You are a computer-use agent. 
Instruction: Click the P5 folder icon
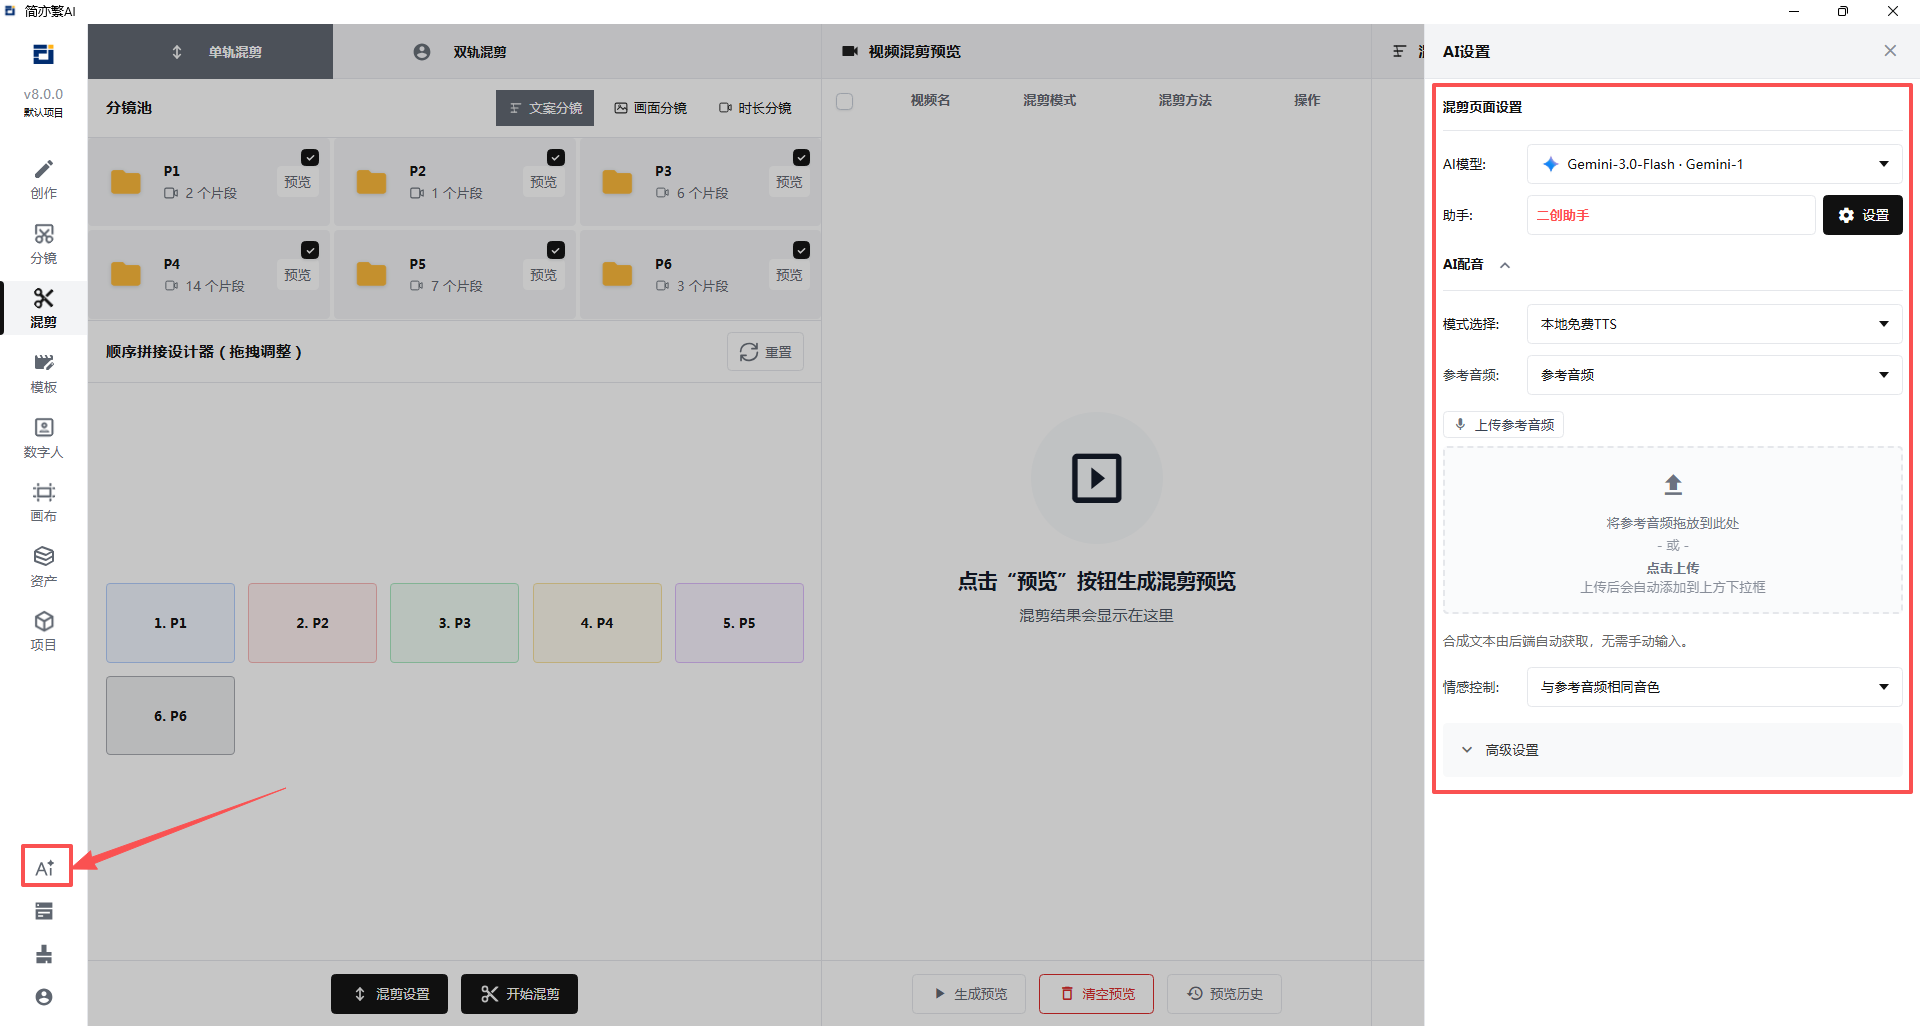[x=372, y=274]
